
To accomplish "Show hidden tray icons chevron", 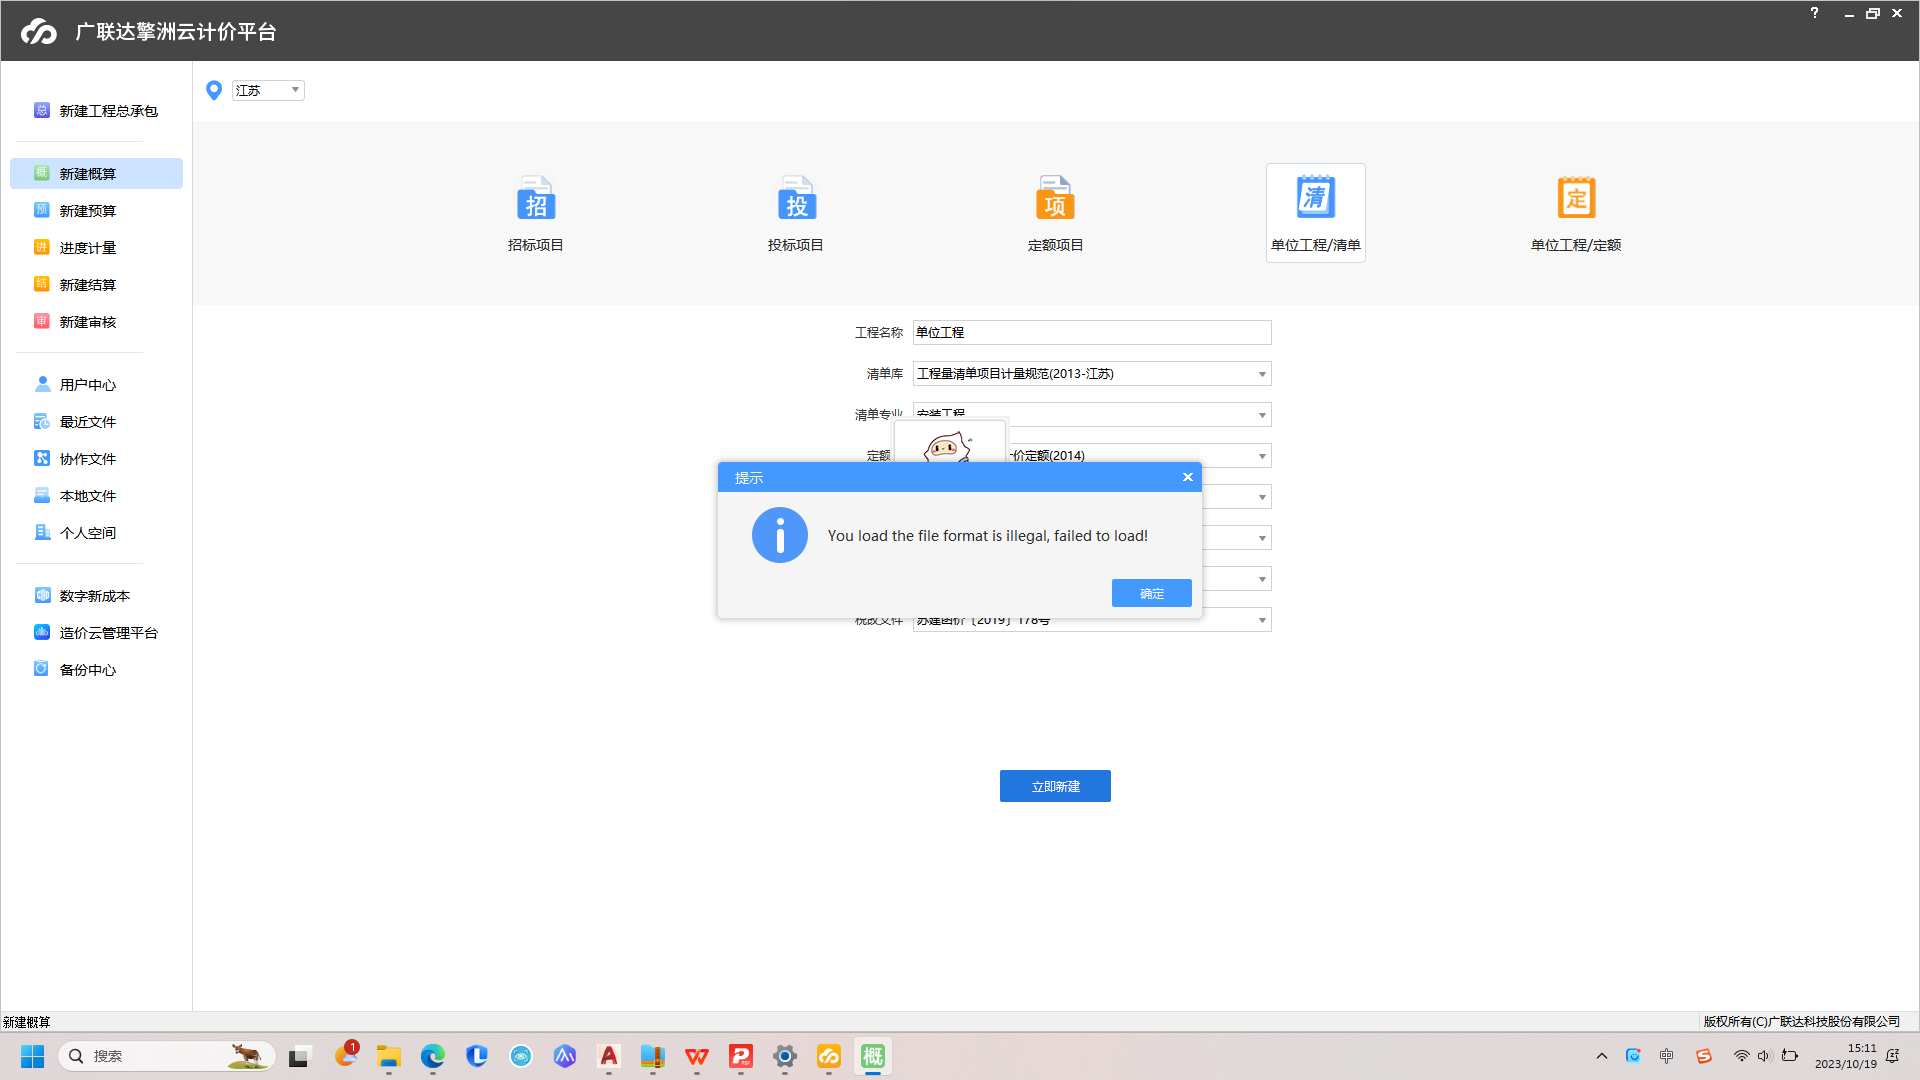I will pos(1602,1056).
